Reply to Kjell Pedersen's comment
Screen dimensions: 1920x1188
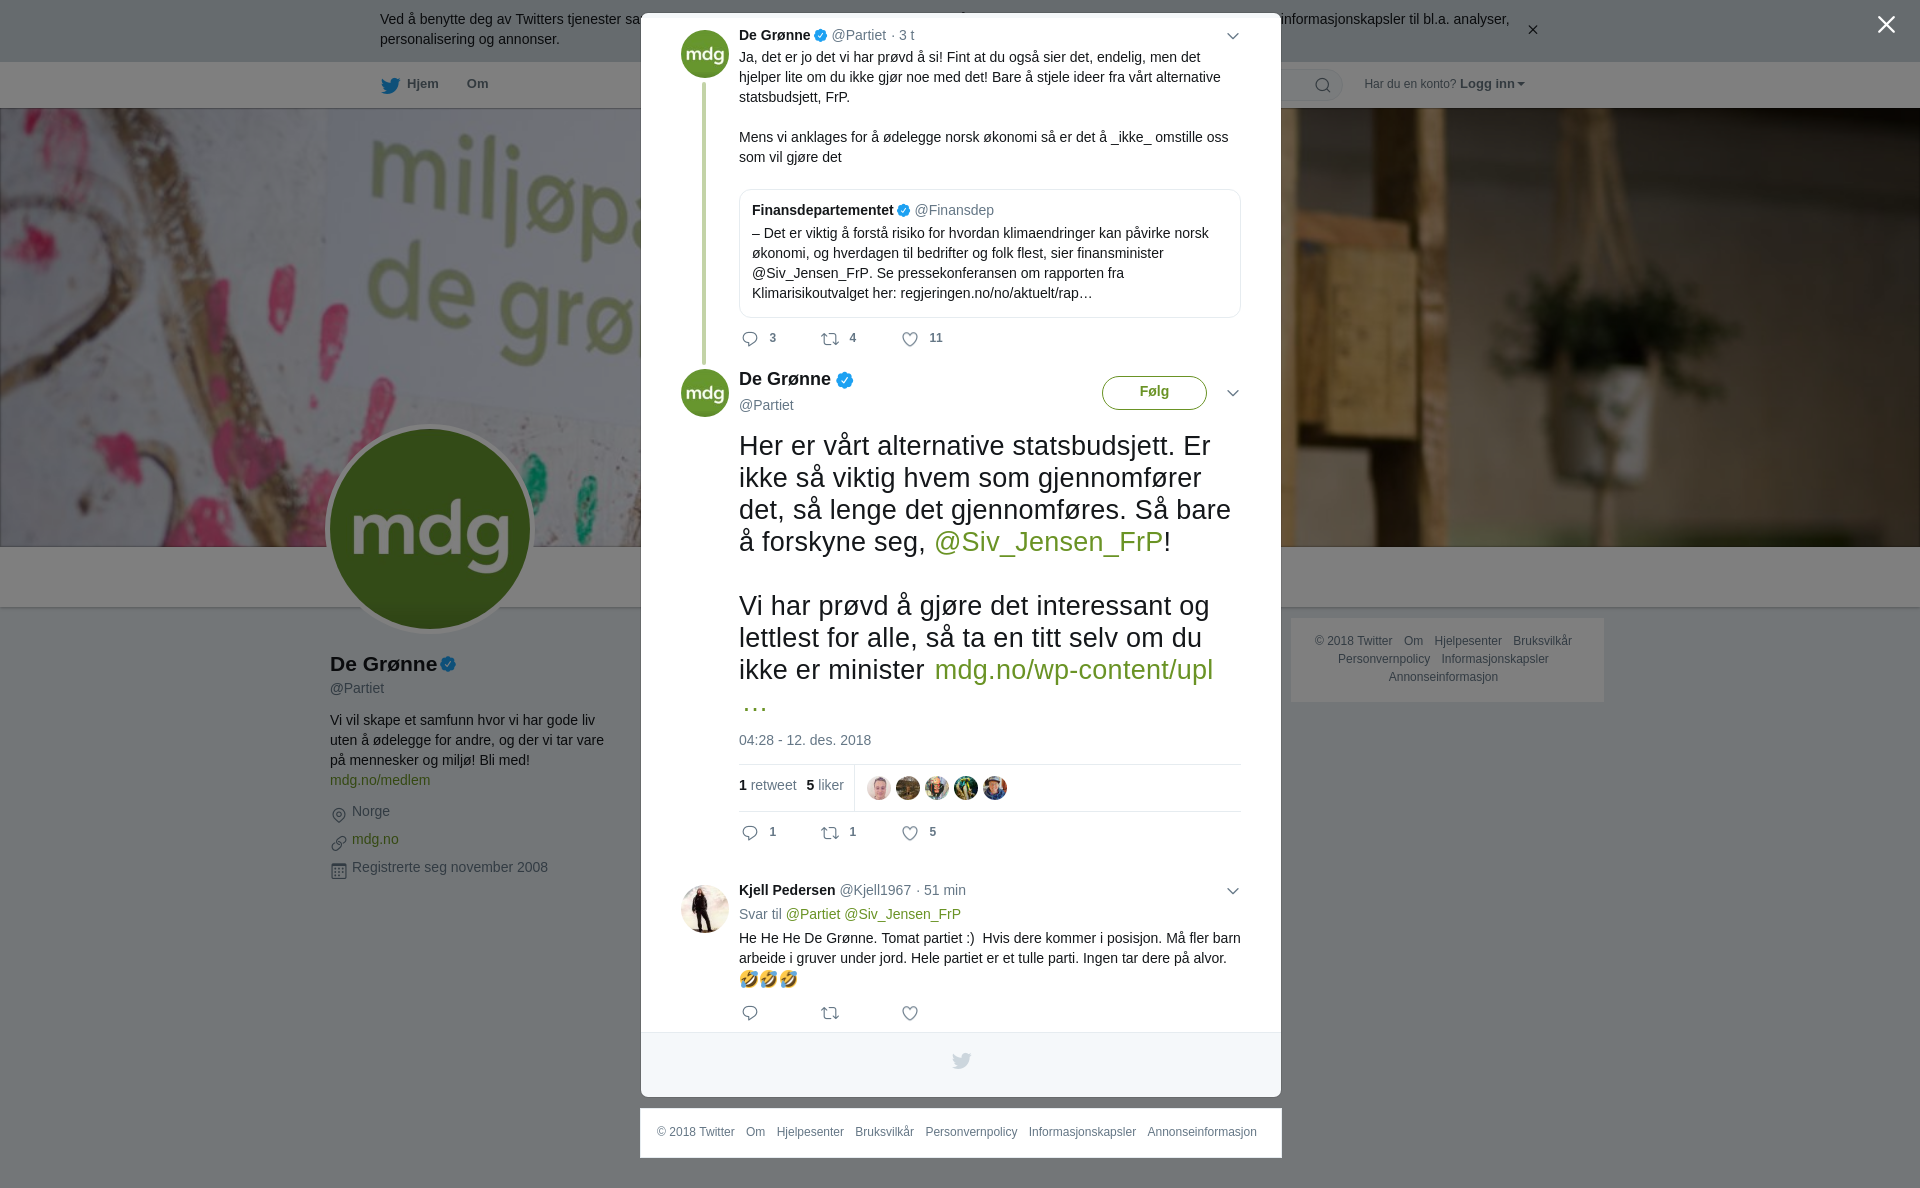tap(750, 1014)
